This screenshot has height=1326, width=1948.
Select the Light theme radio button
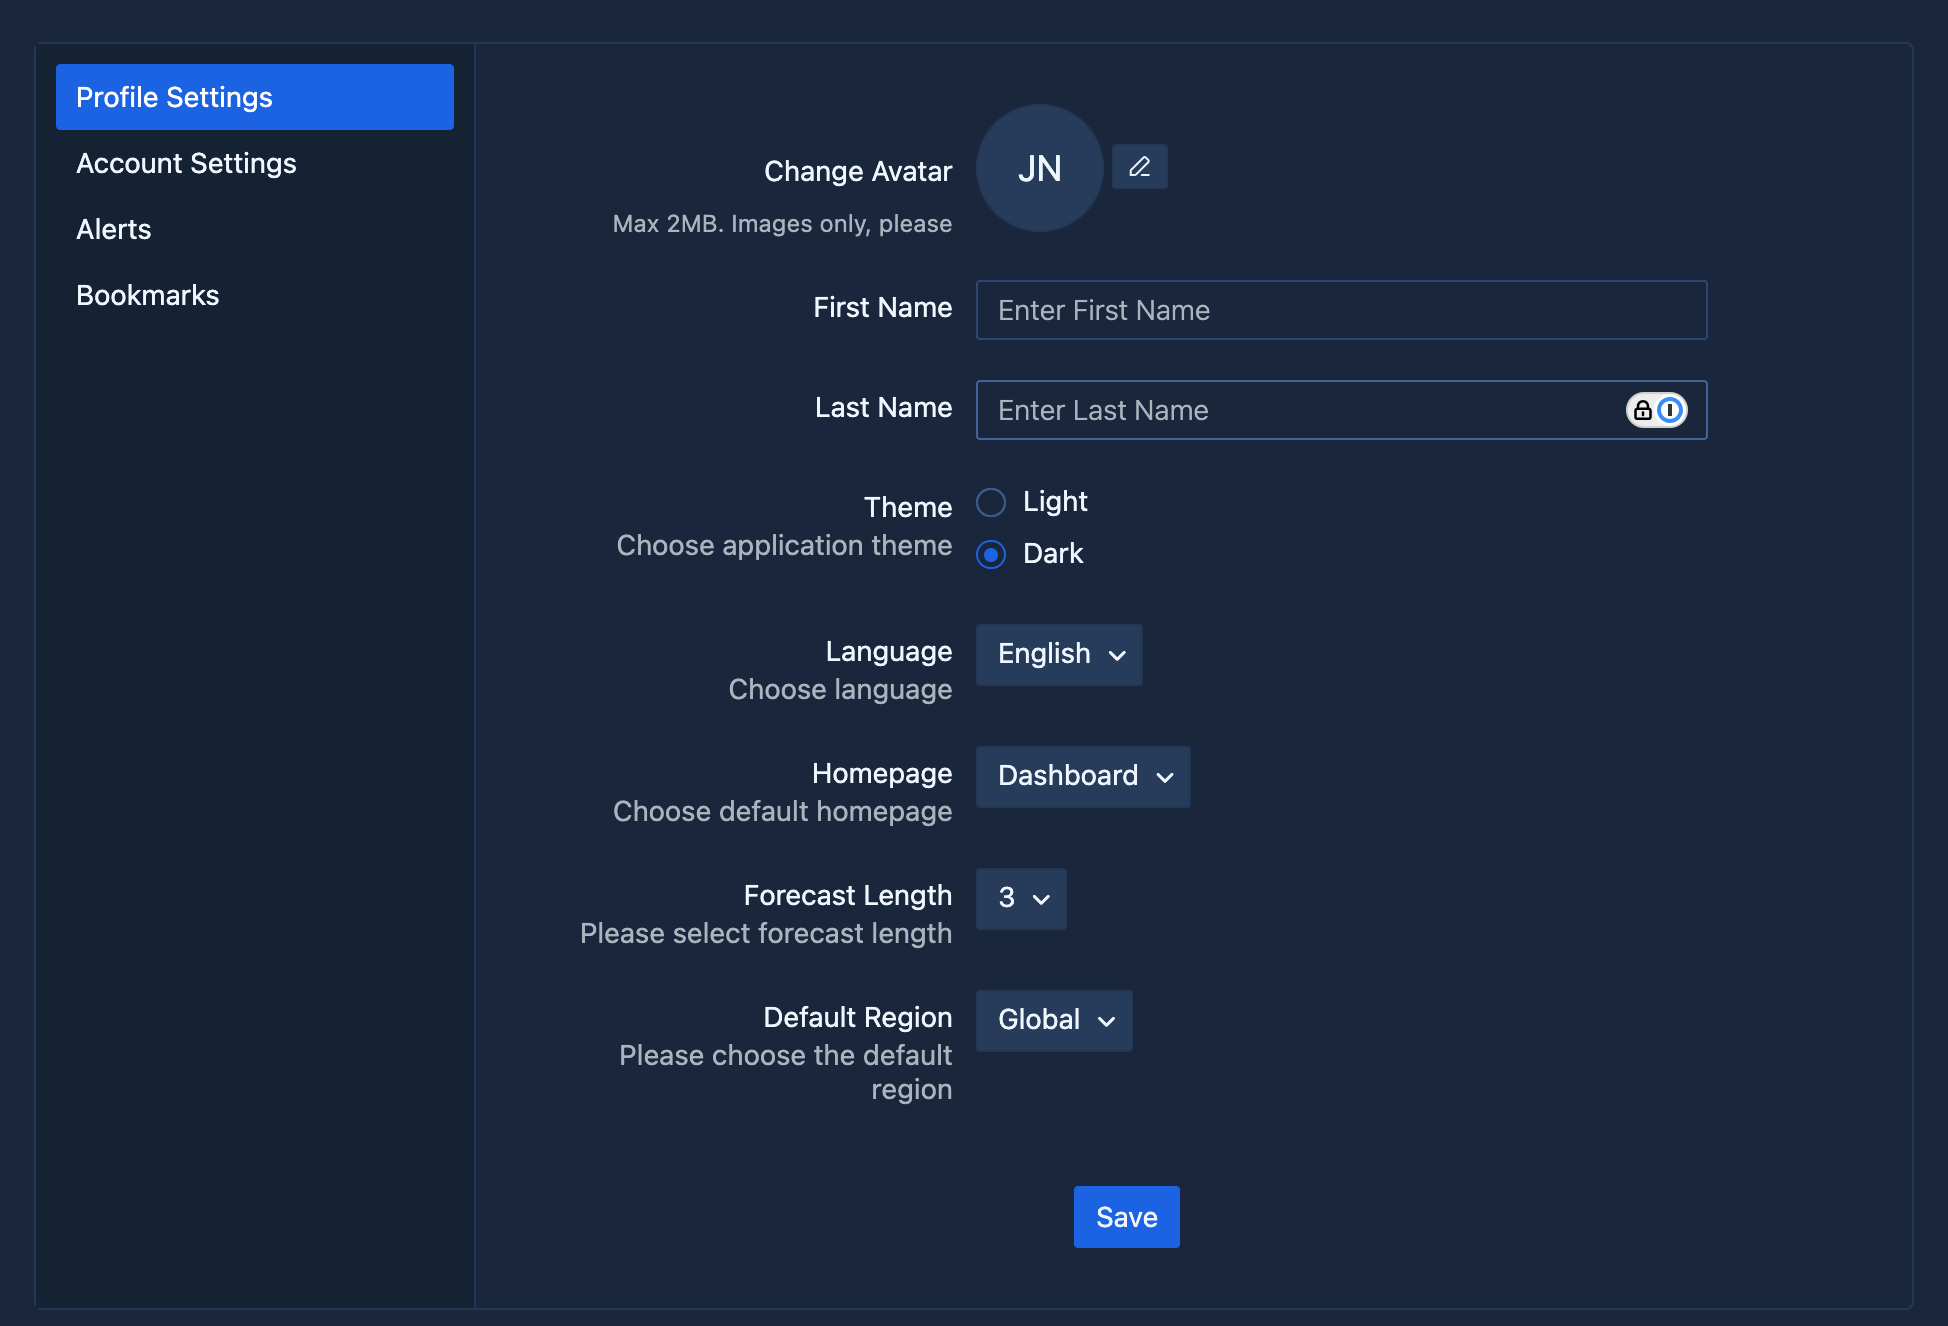991,502
